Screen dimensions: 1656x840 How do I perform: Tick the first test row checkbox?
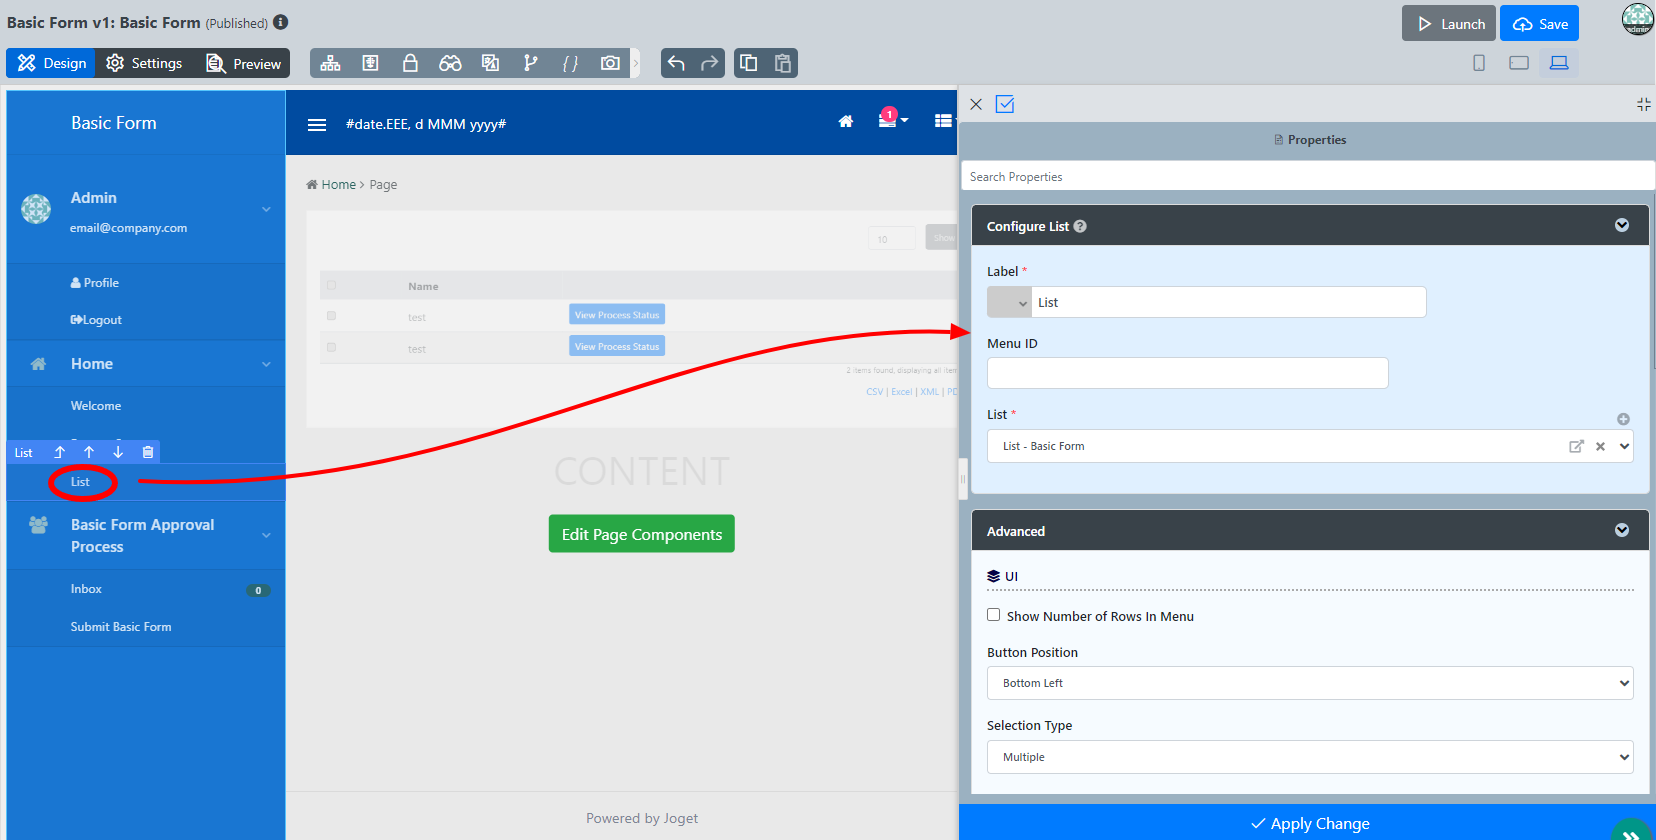point(331,316)
